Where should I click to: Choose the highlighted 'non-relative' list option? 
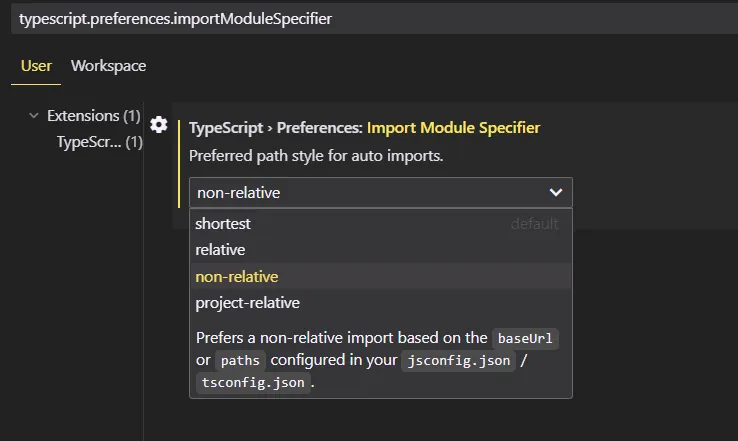tap(381, 276)
